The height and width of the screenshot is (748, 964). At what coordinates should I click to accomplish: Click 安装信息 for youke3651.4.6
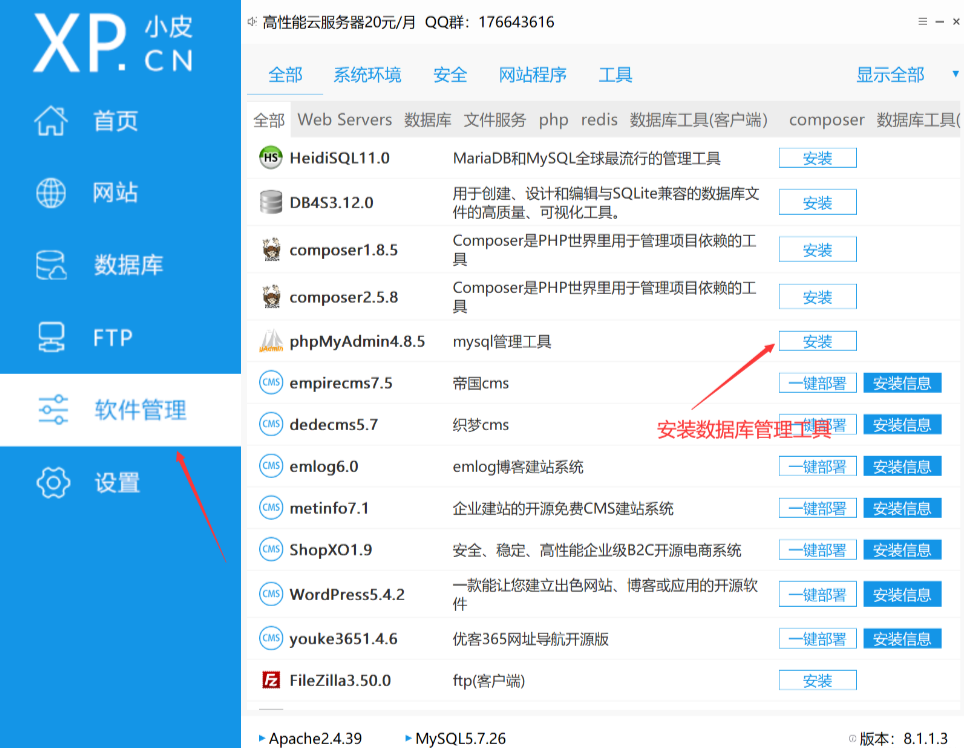(902, 639)
